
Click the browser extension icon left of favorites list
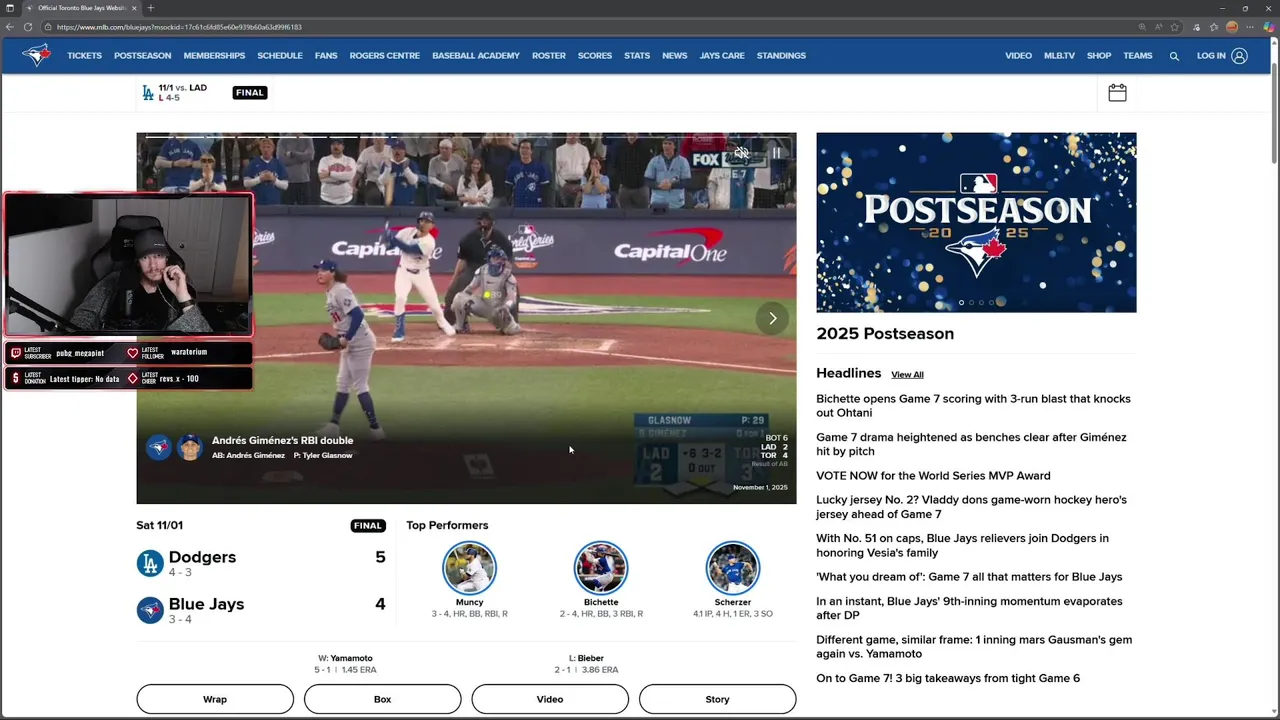[1196, 27]
